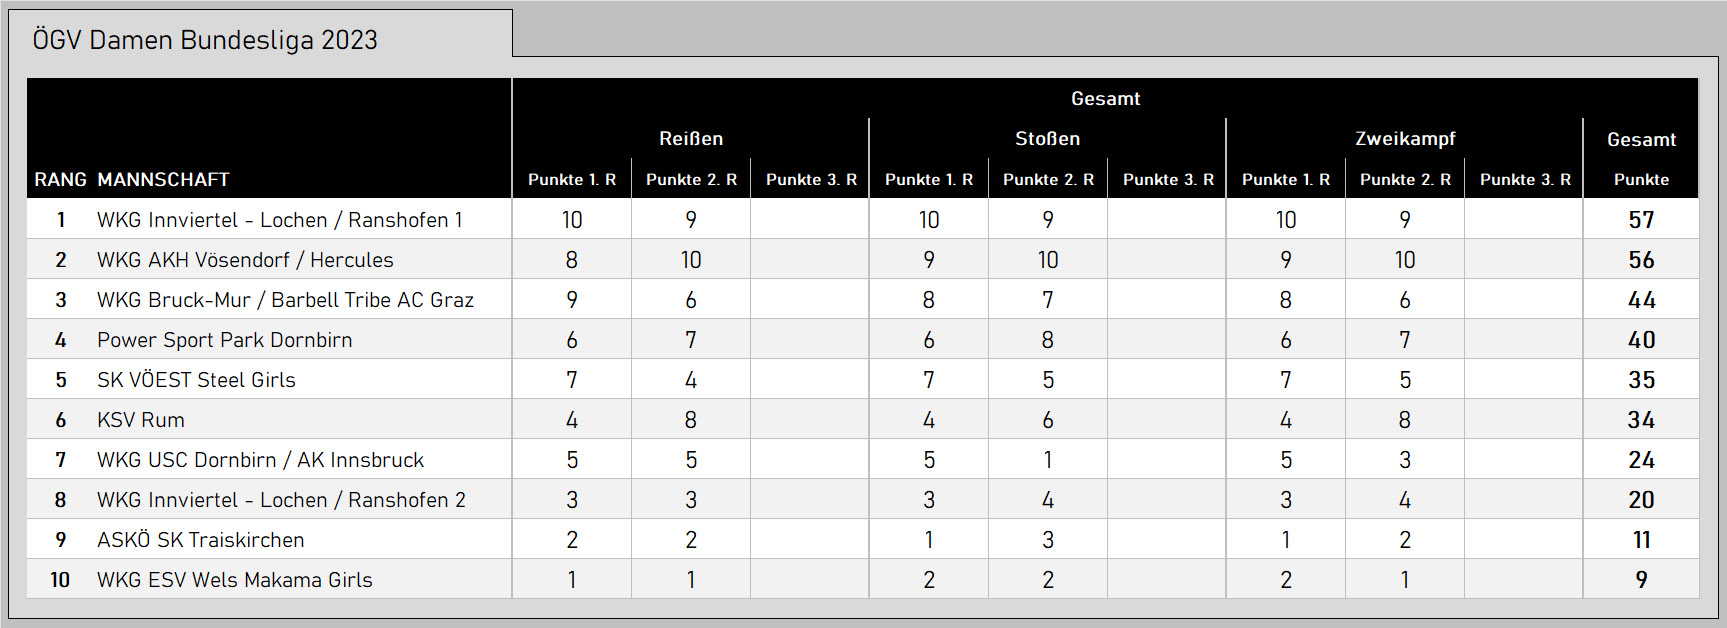The height and width of the screenshot is (628, 1727).
Task: Click SK VÖEST Steel Girls team name
Action: pos(196,380)
